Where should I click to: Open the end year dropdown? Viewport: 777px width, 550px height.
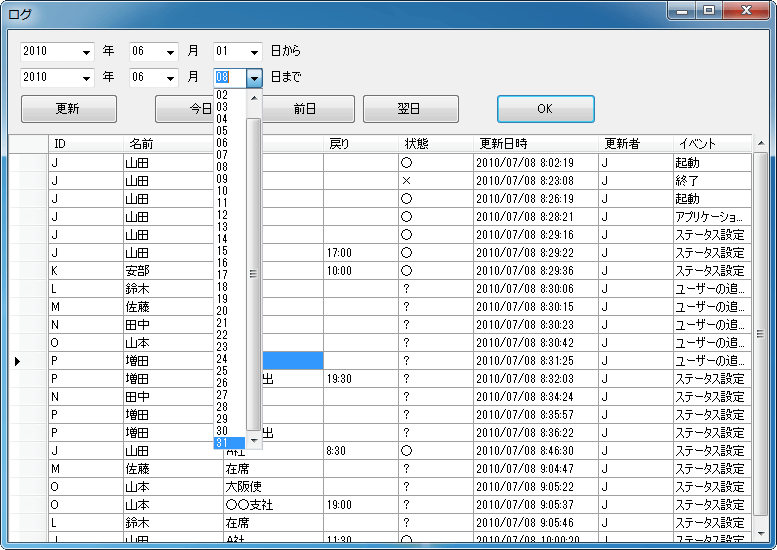[87, 78]
